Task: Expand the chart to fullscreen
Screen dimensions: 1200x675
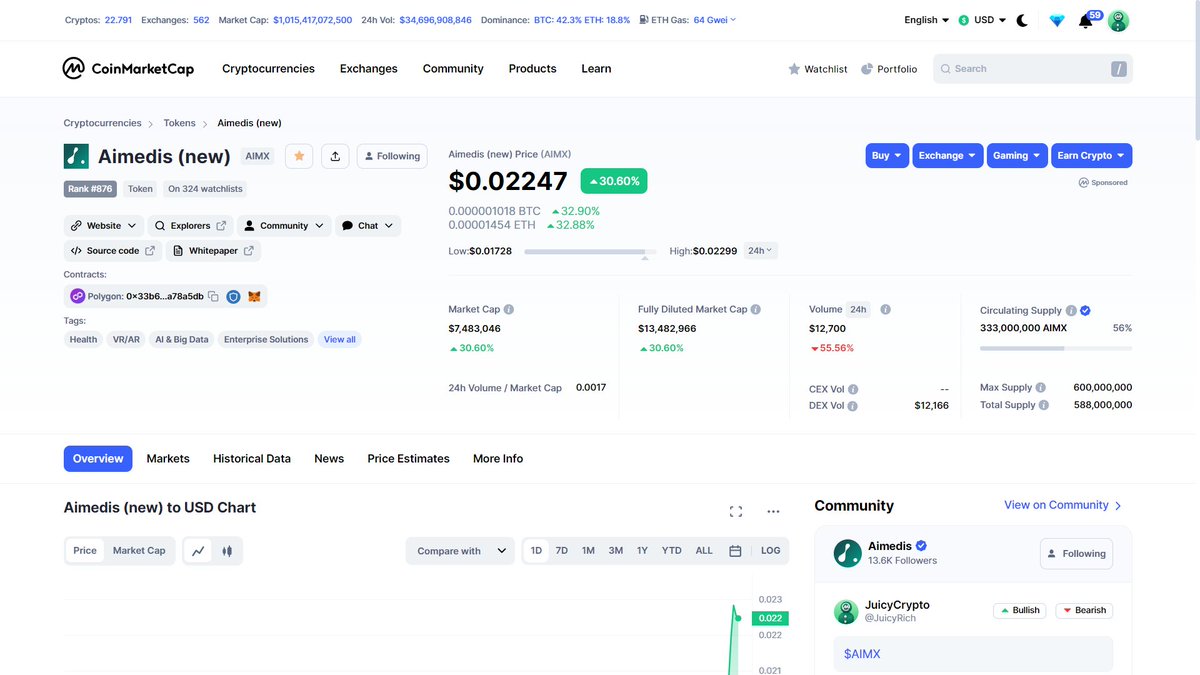Action: pos(736,512)
